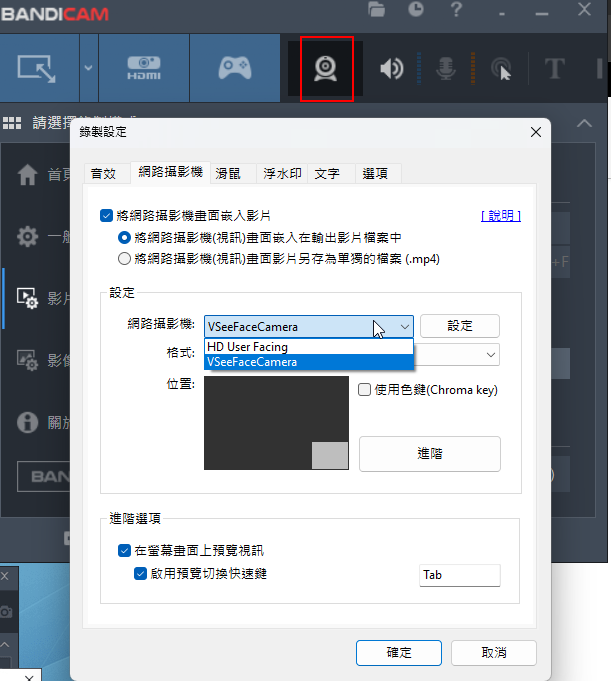This screenshot has height=681, width=611.
Task: Choose HD User Facing from the list
Action: [x=309, y=347]
